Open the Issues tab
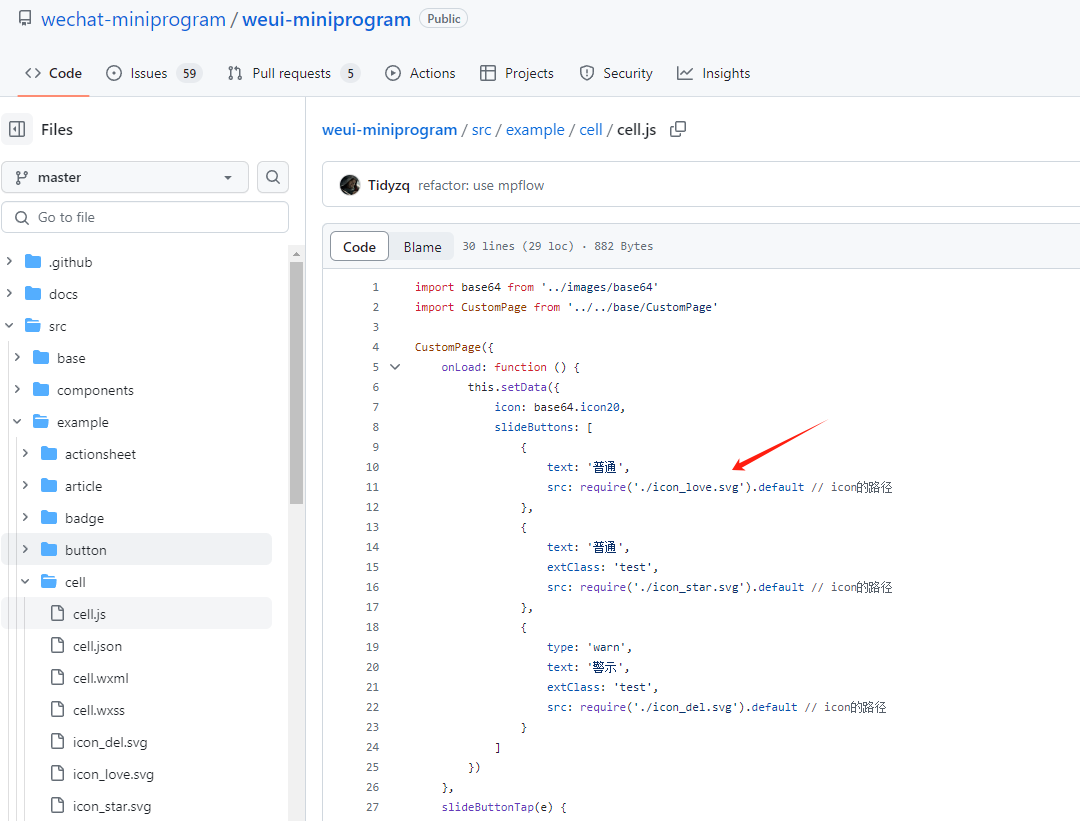 pyautogui.click(x=154, y=73)
